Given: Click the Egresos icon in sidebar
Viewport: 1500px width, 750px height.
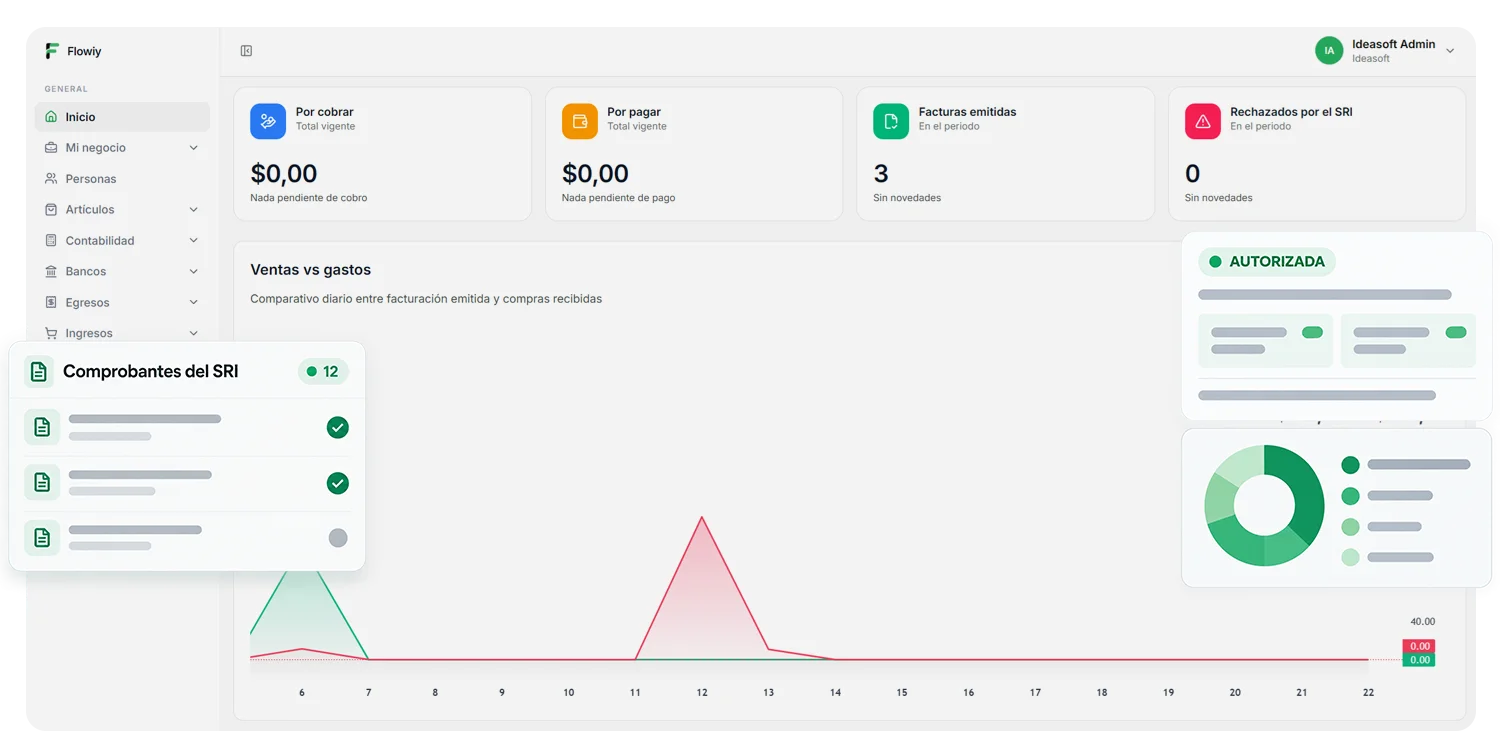Looking at the screenshot, I should click(x=51, y=303).
